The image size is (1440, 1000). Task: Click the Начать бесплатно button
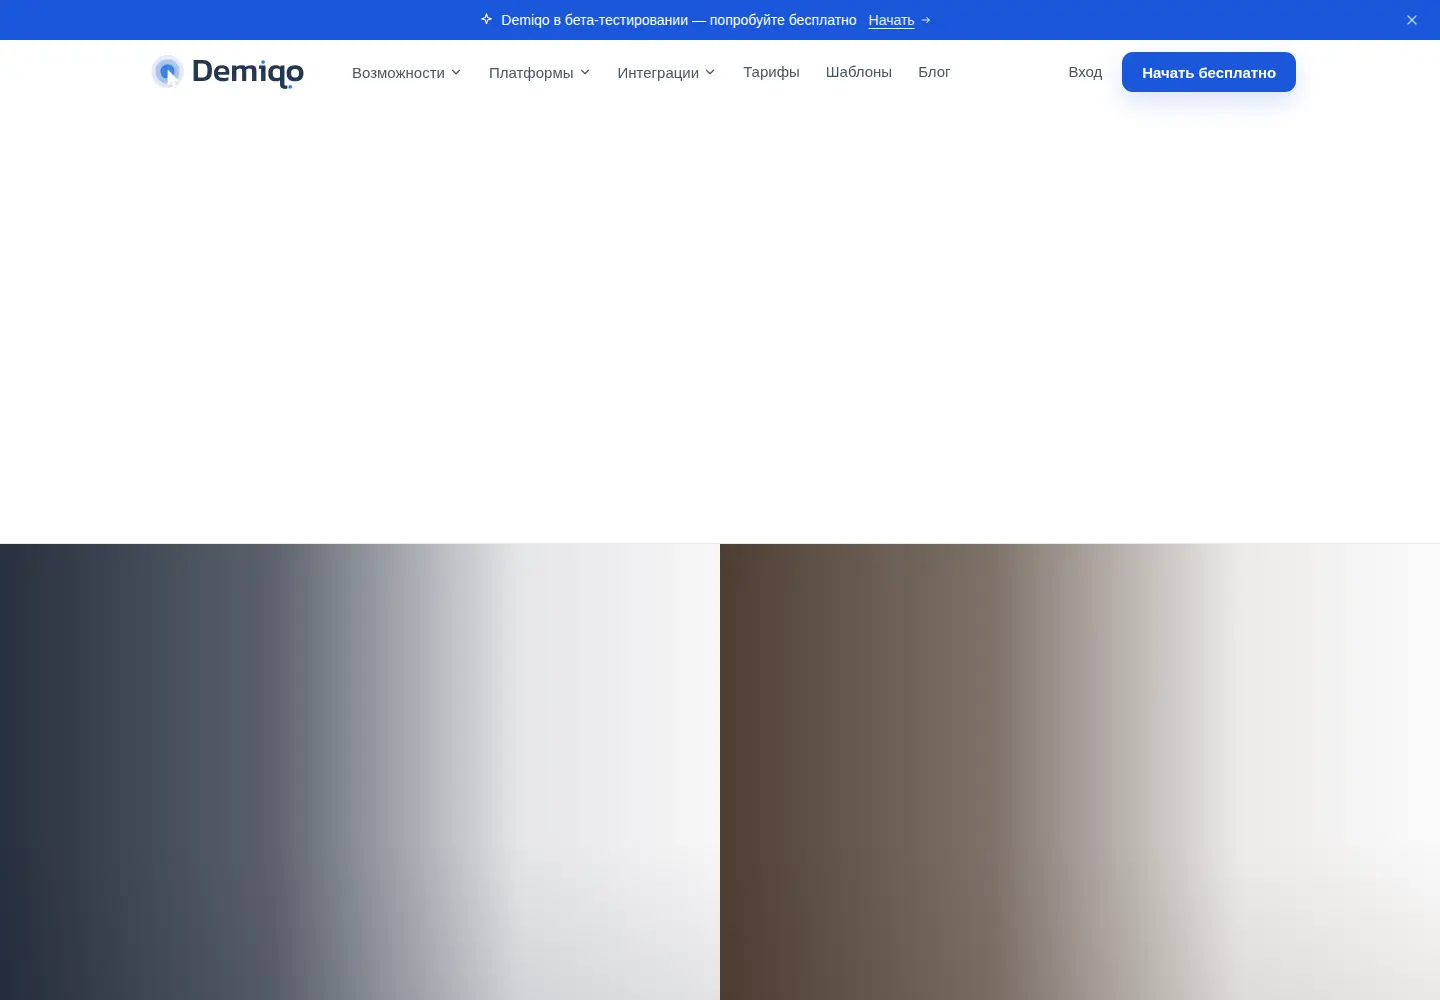click(1209, 72)
